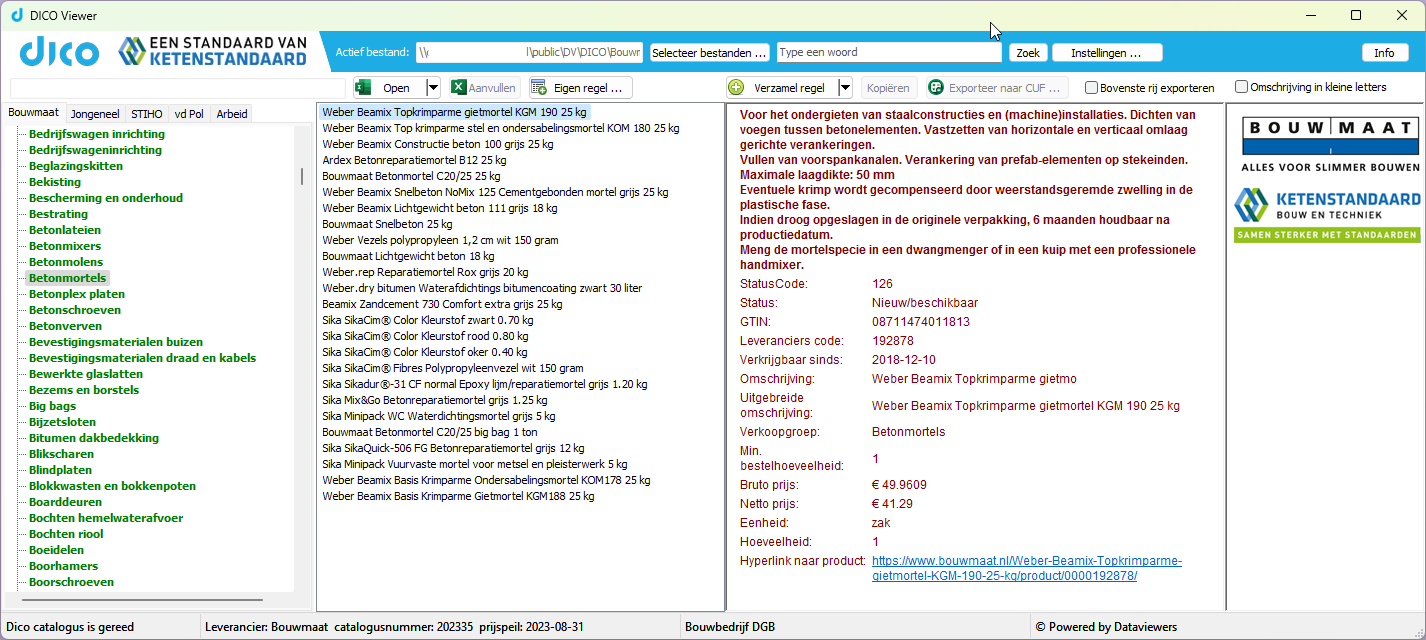Select Bekisting category

click(x=55, y=182)
